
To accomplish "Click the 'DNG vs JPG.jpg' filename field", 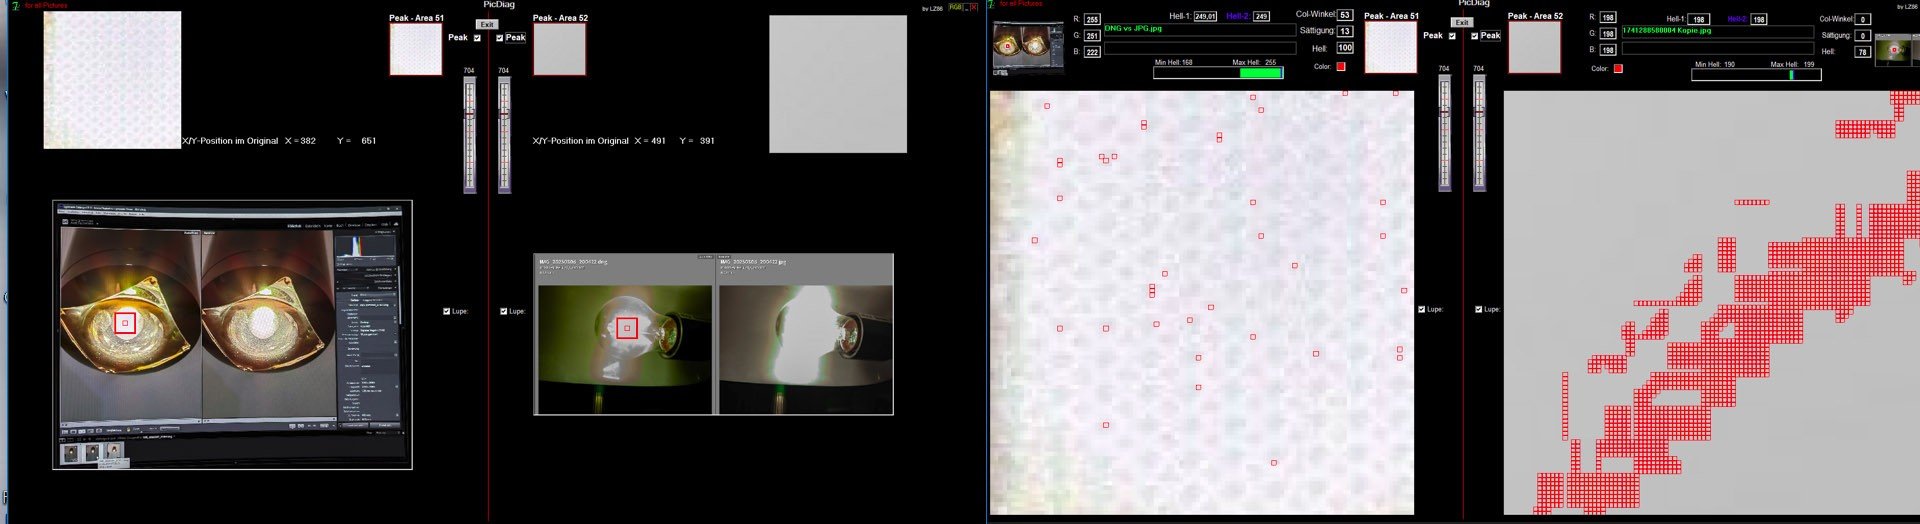I will click(1199, 29).
